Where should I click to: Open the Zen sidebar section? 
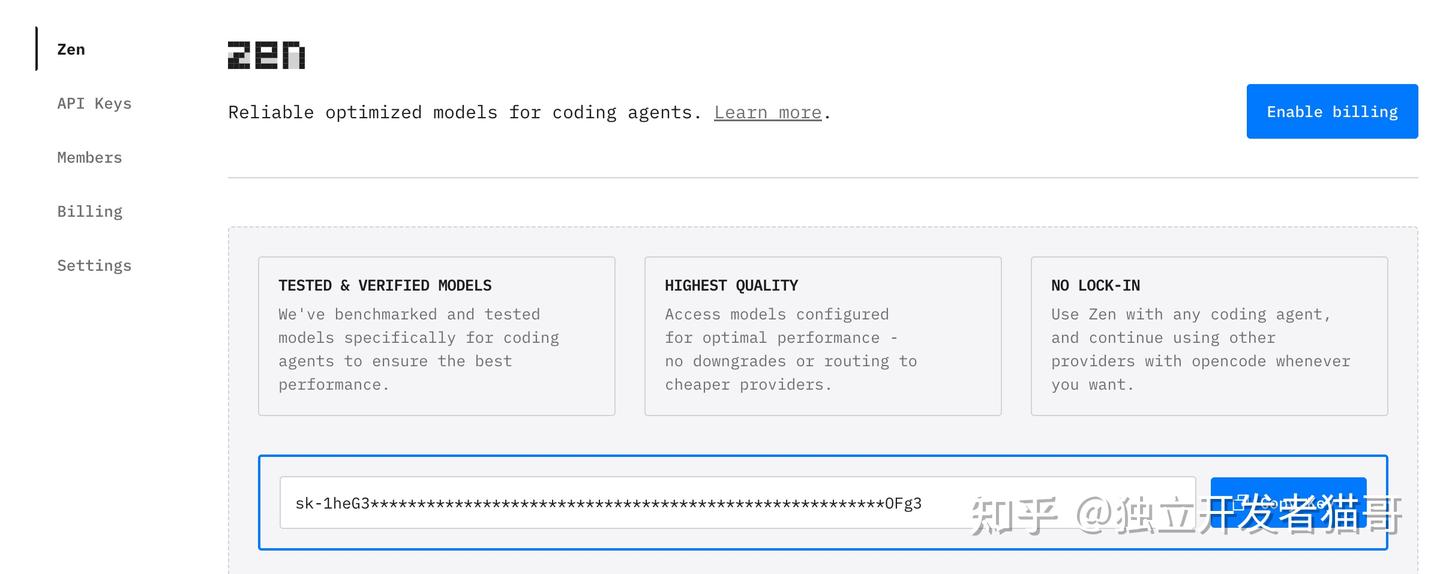pyautogui.click(x=71, y=49)
